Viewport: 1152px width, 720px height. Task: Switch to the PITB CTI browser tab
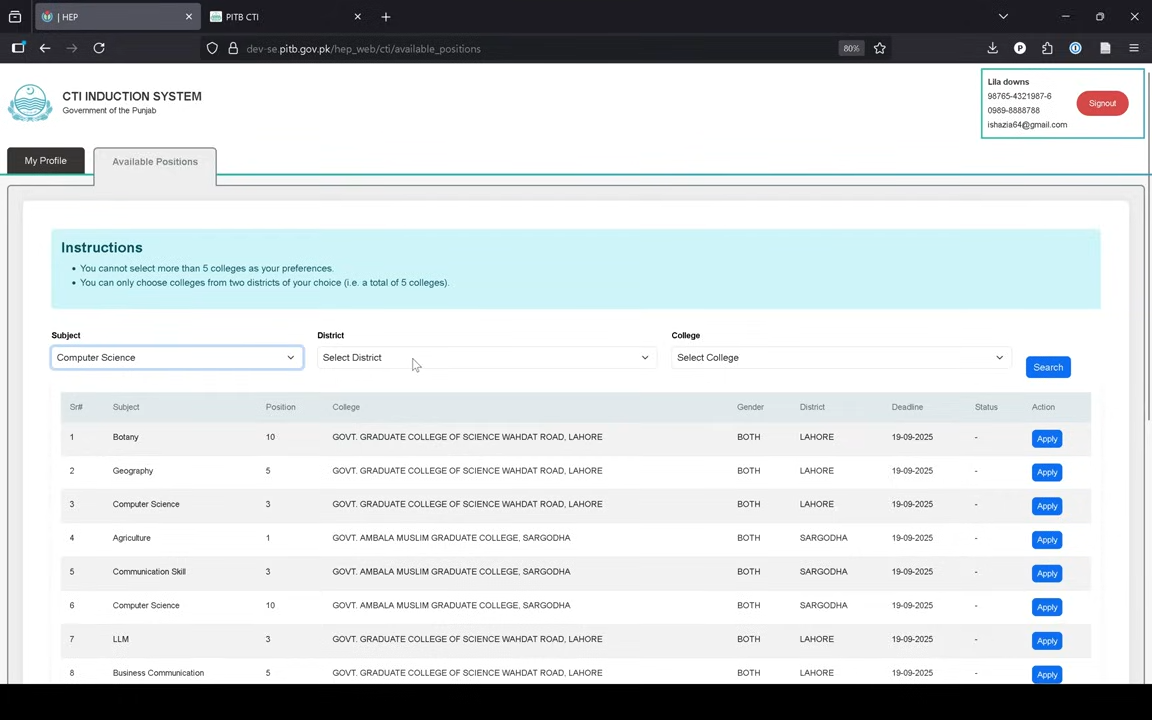click(x=280, y=17)
